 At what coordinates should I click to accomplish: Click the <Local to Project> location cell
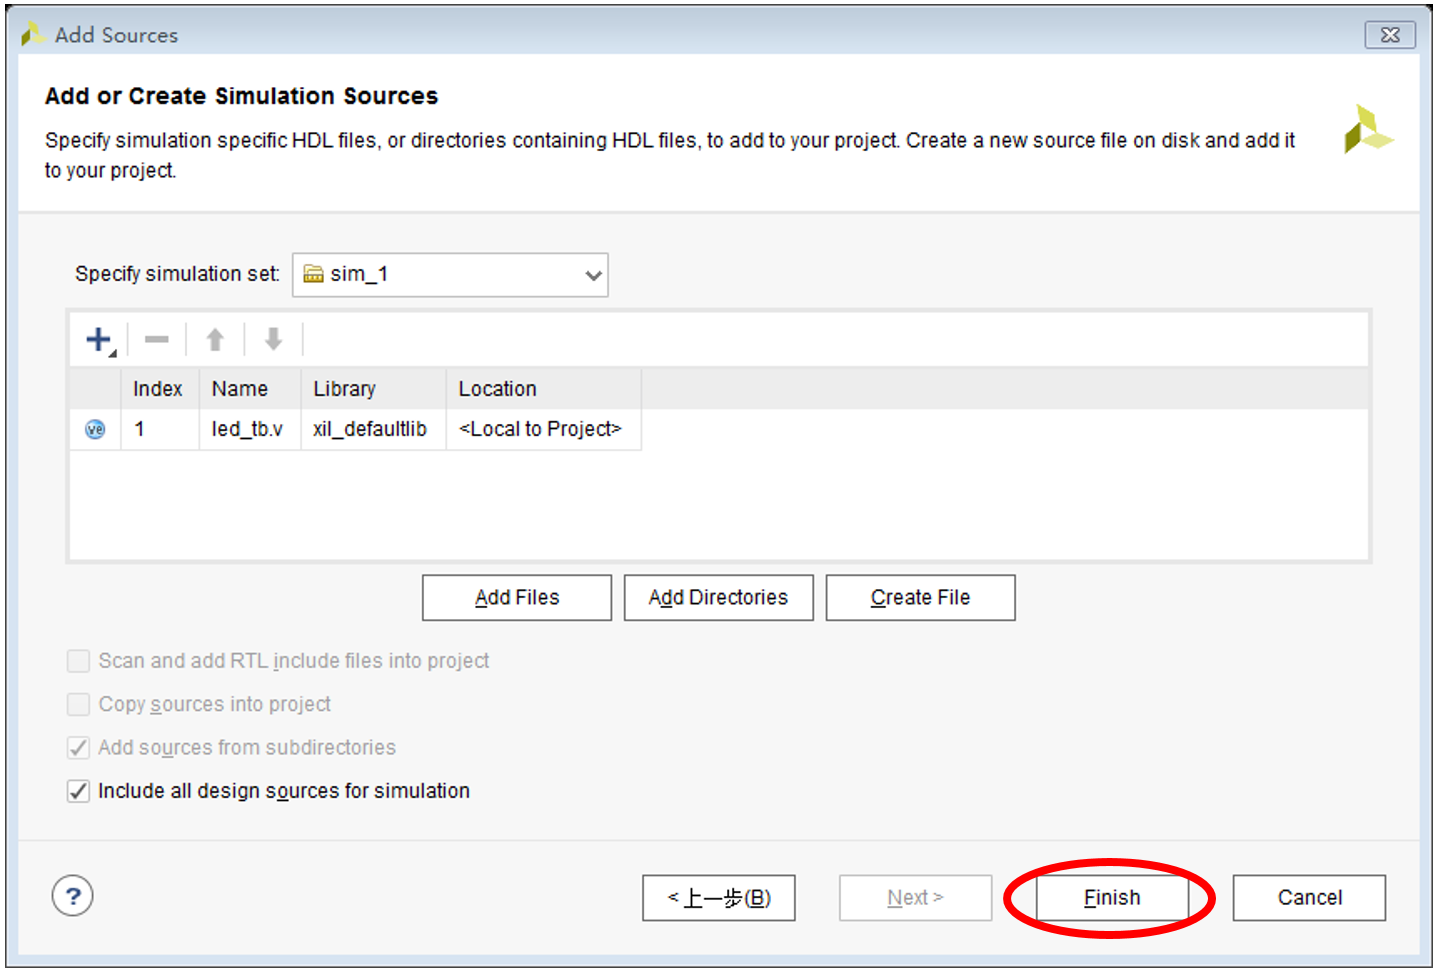(543, 429)
